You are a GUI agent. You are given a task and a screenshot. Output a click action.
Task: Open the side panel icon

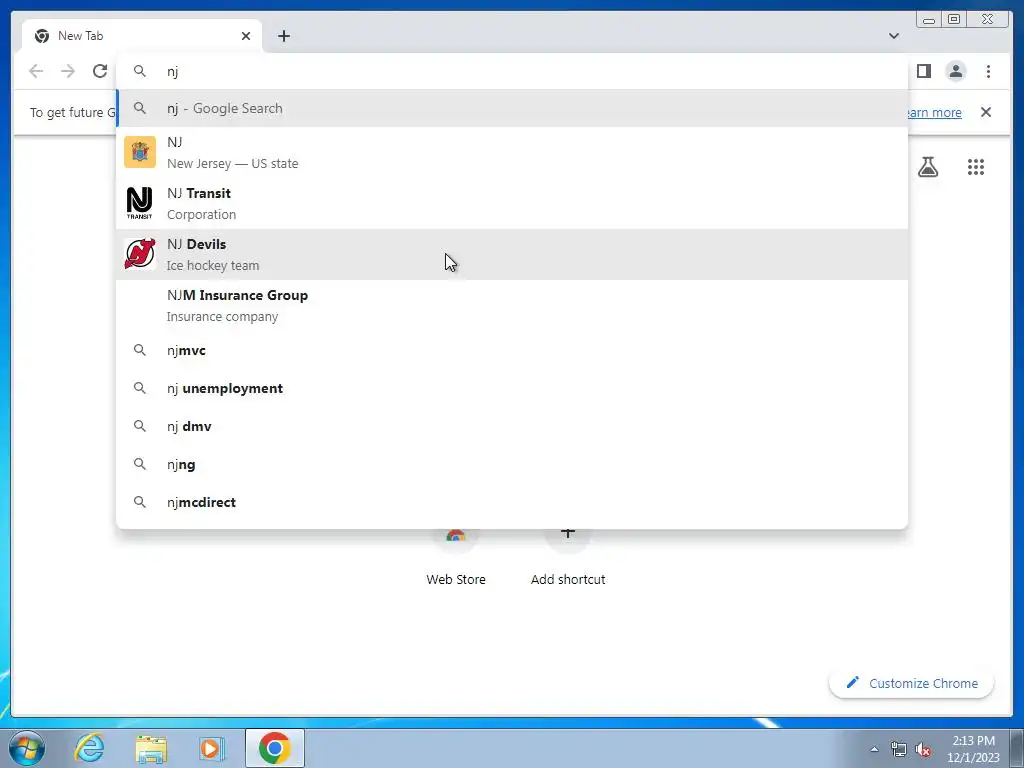click(x=923, y=71)
